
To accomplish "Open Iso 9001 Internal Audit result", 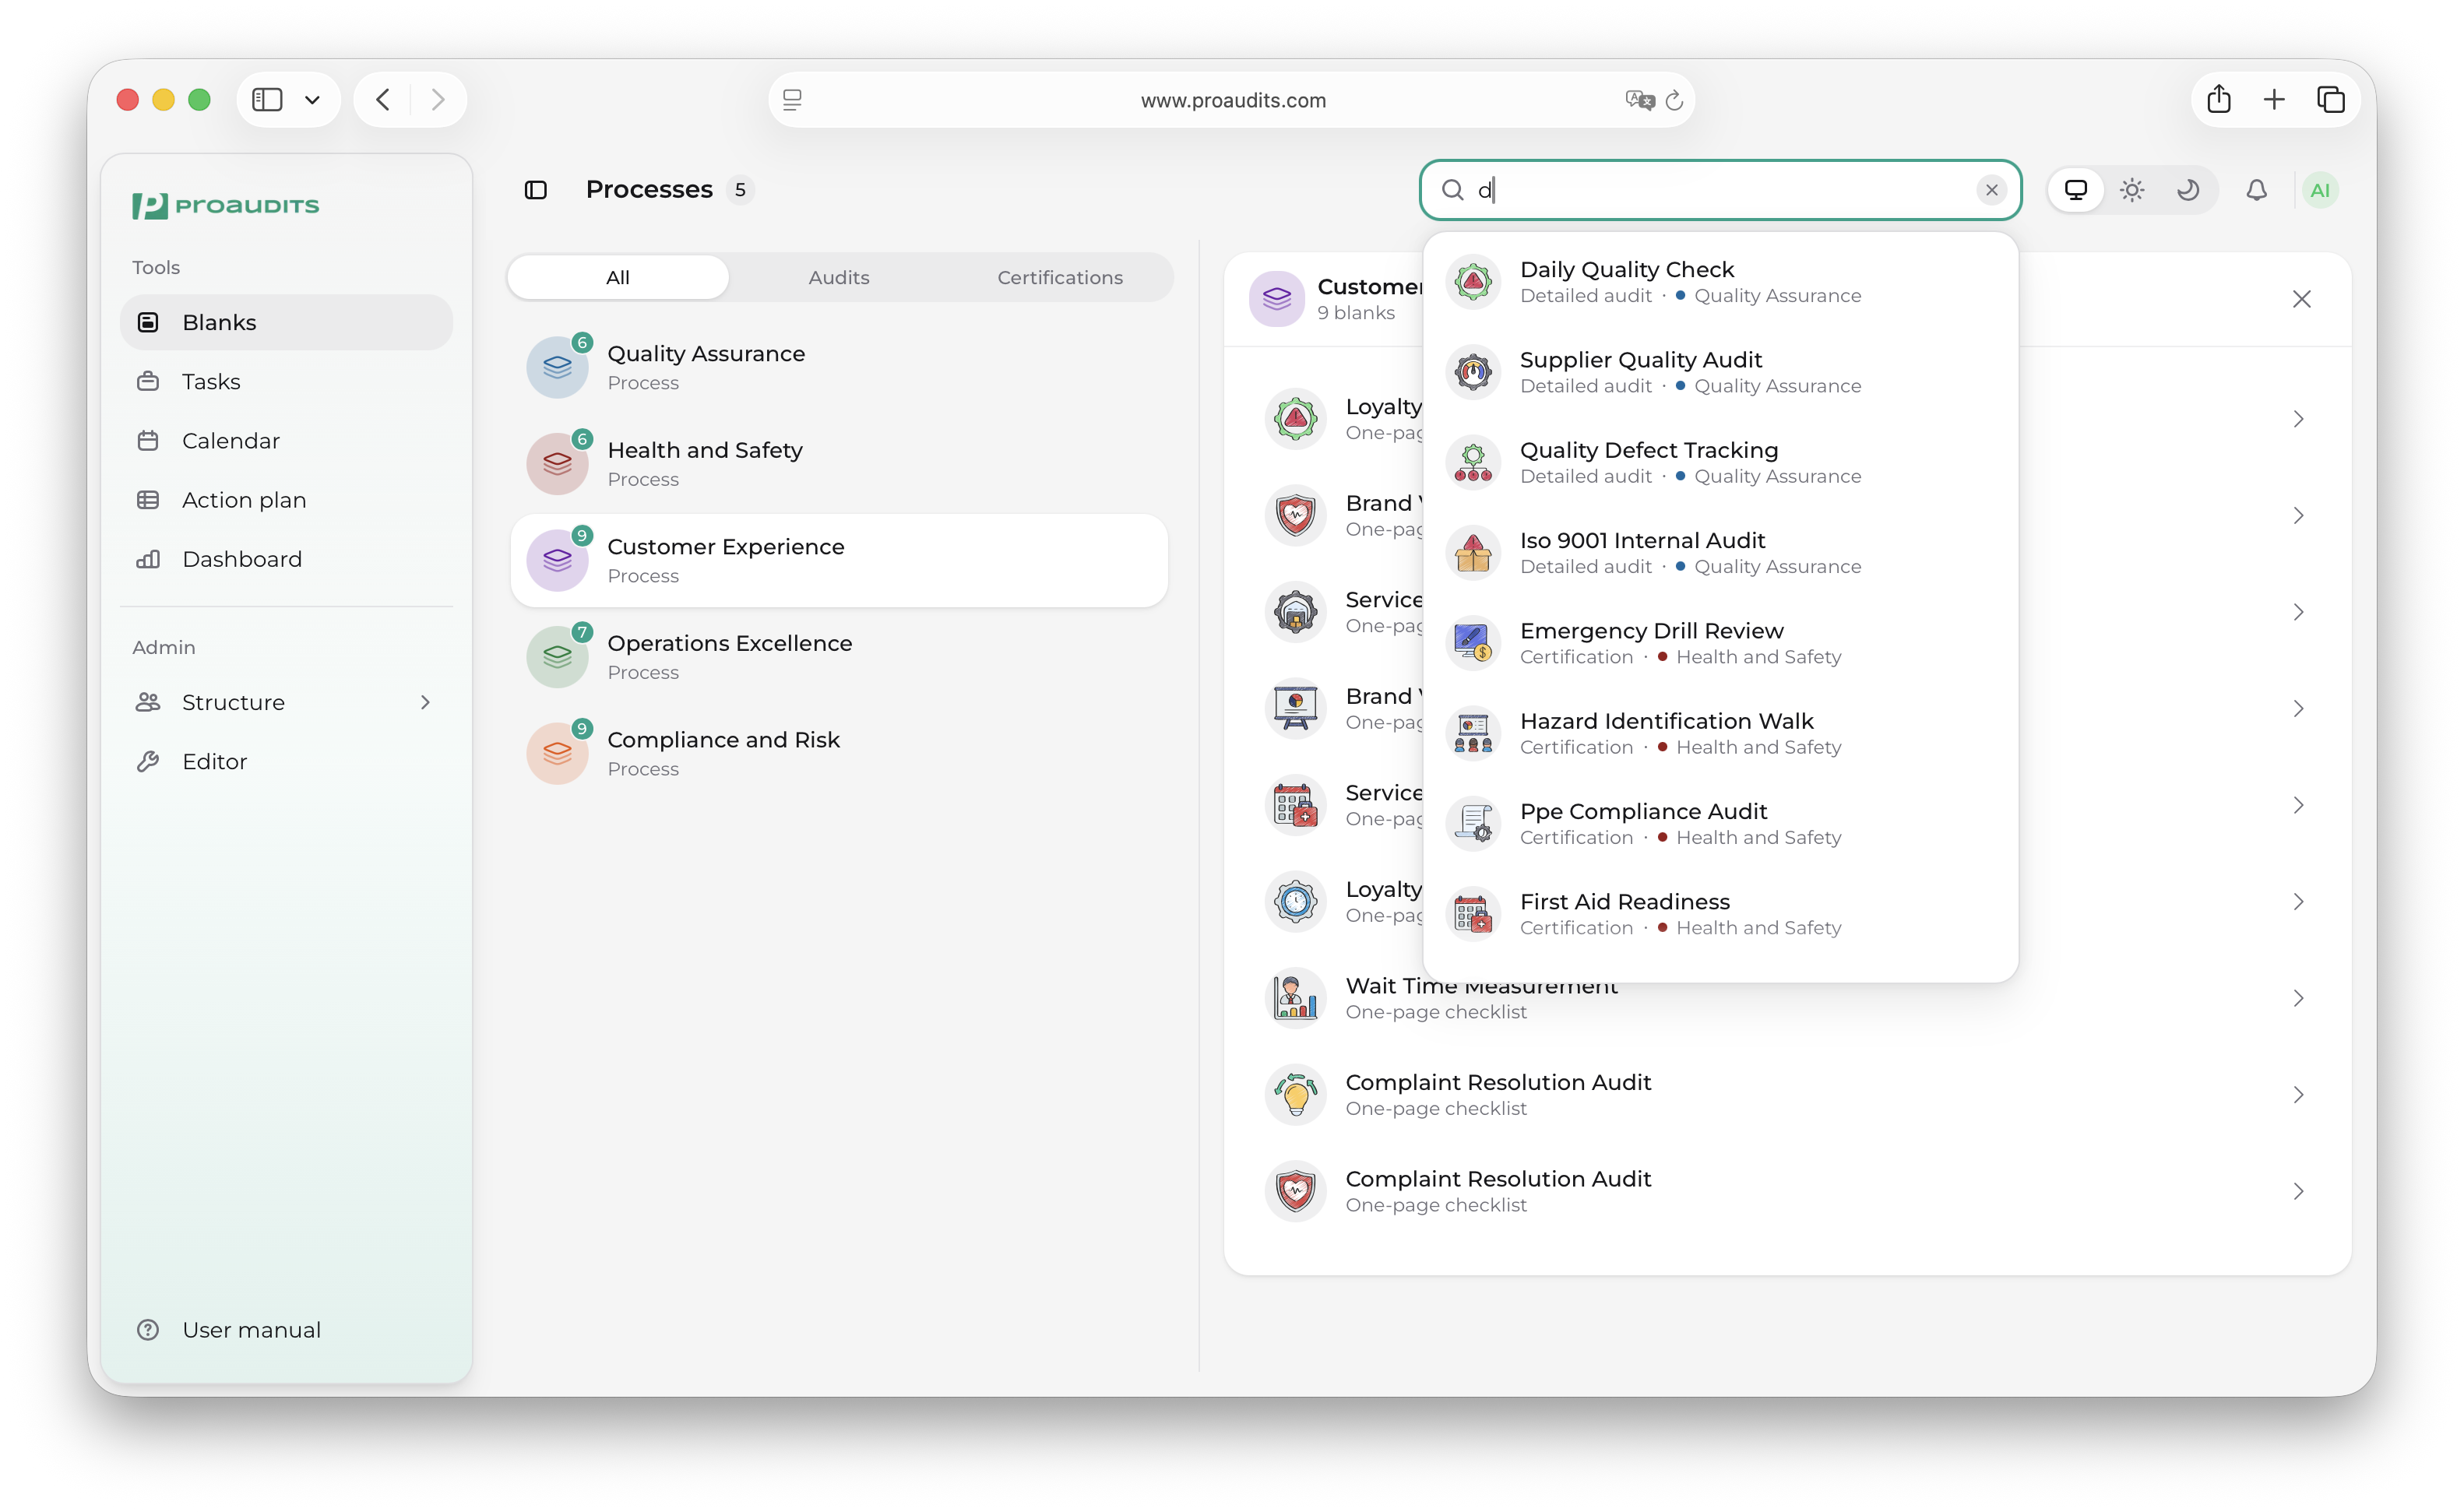I will coord(1720,553).
